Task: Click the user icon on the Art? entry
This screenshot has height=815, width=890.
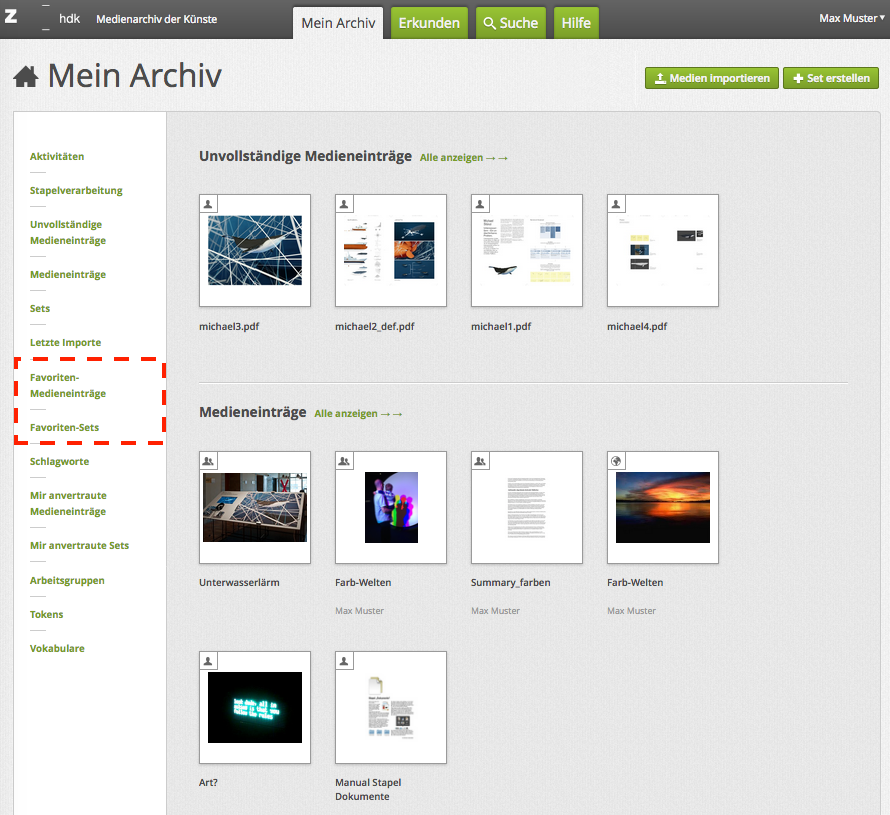Action: click(208, 660)
